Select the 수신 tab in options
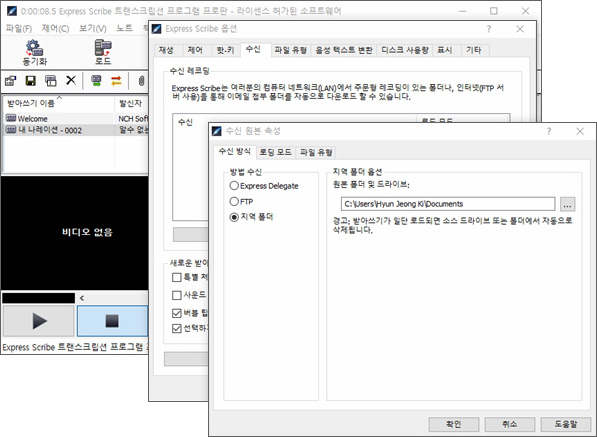The height and width of the screenshot is (437, 597). point(253,49)
